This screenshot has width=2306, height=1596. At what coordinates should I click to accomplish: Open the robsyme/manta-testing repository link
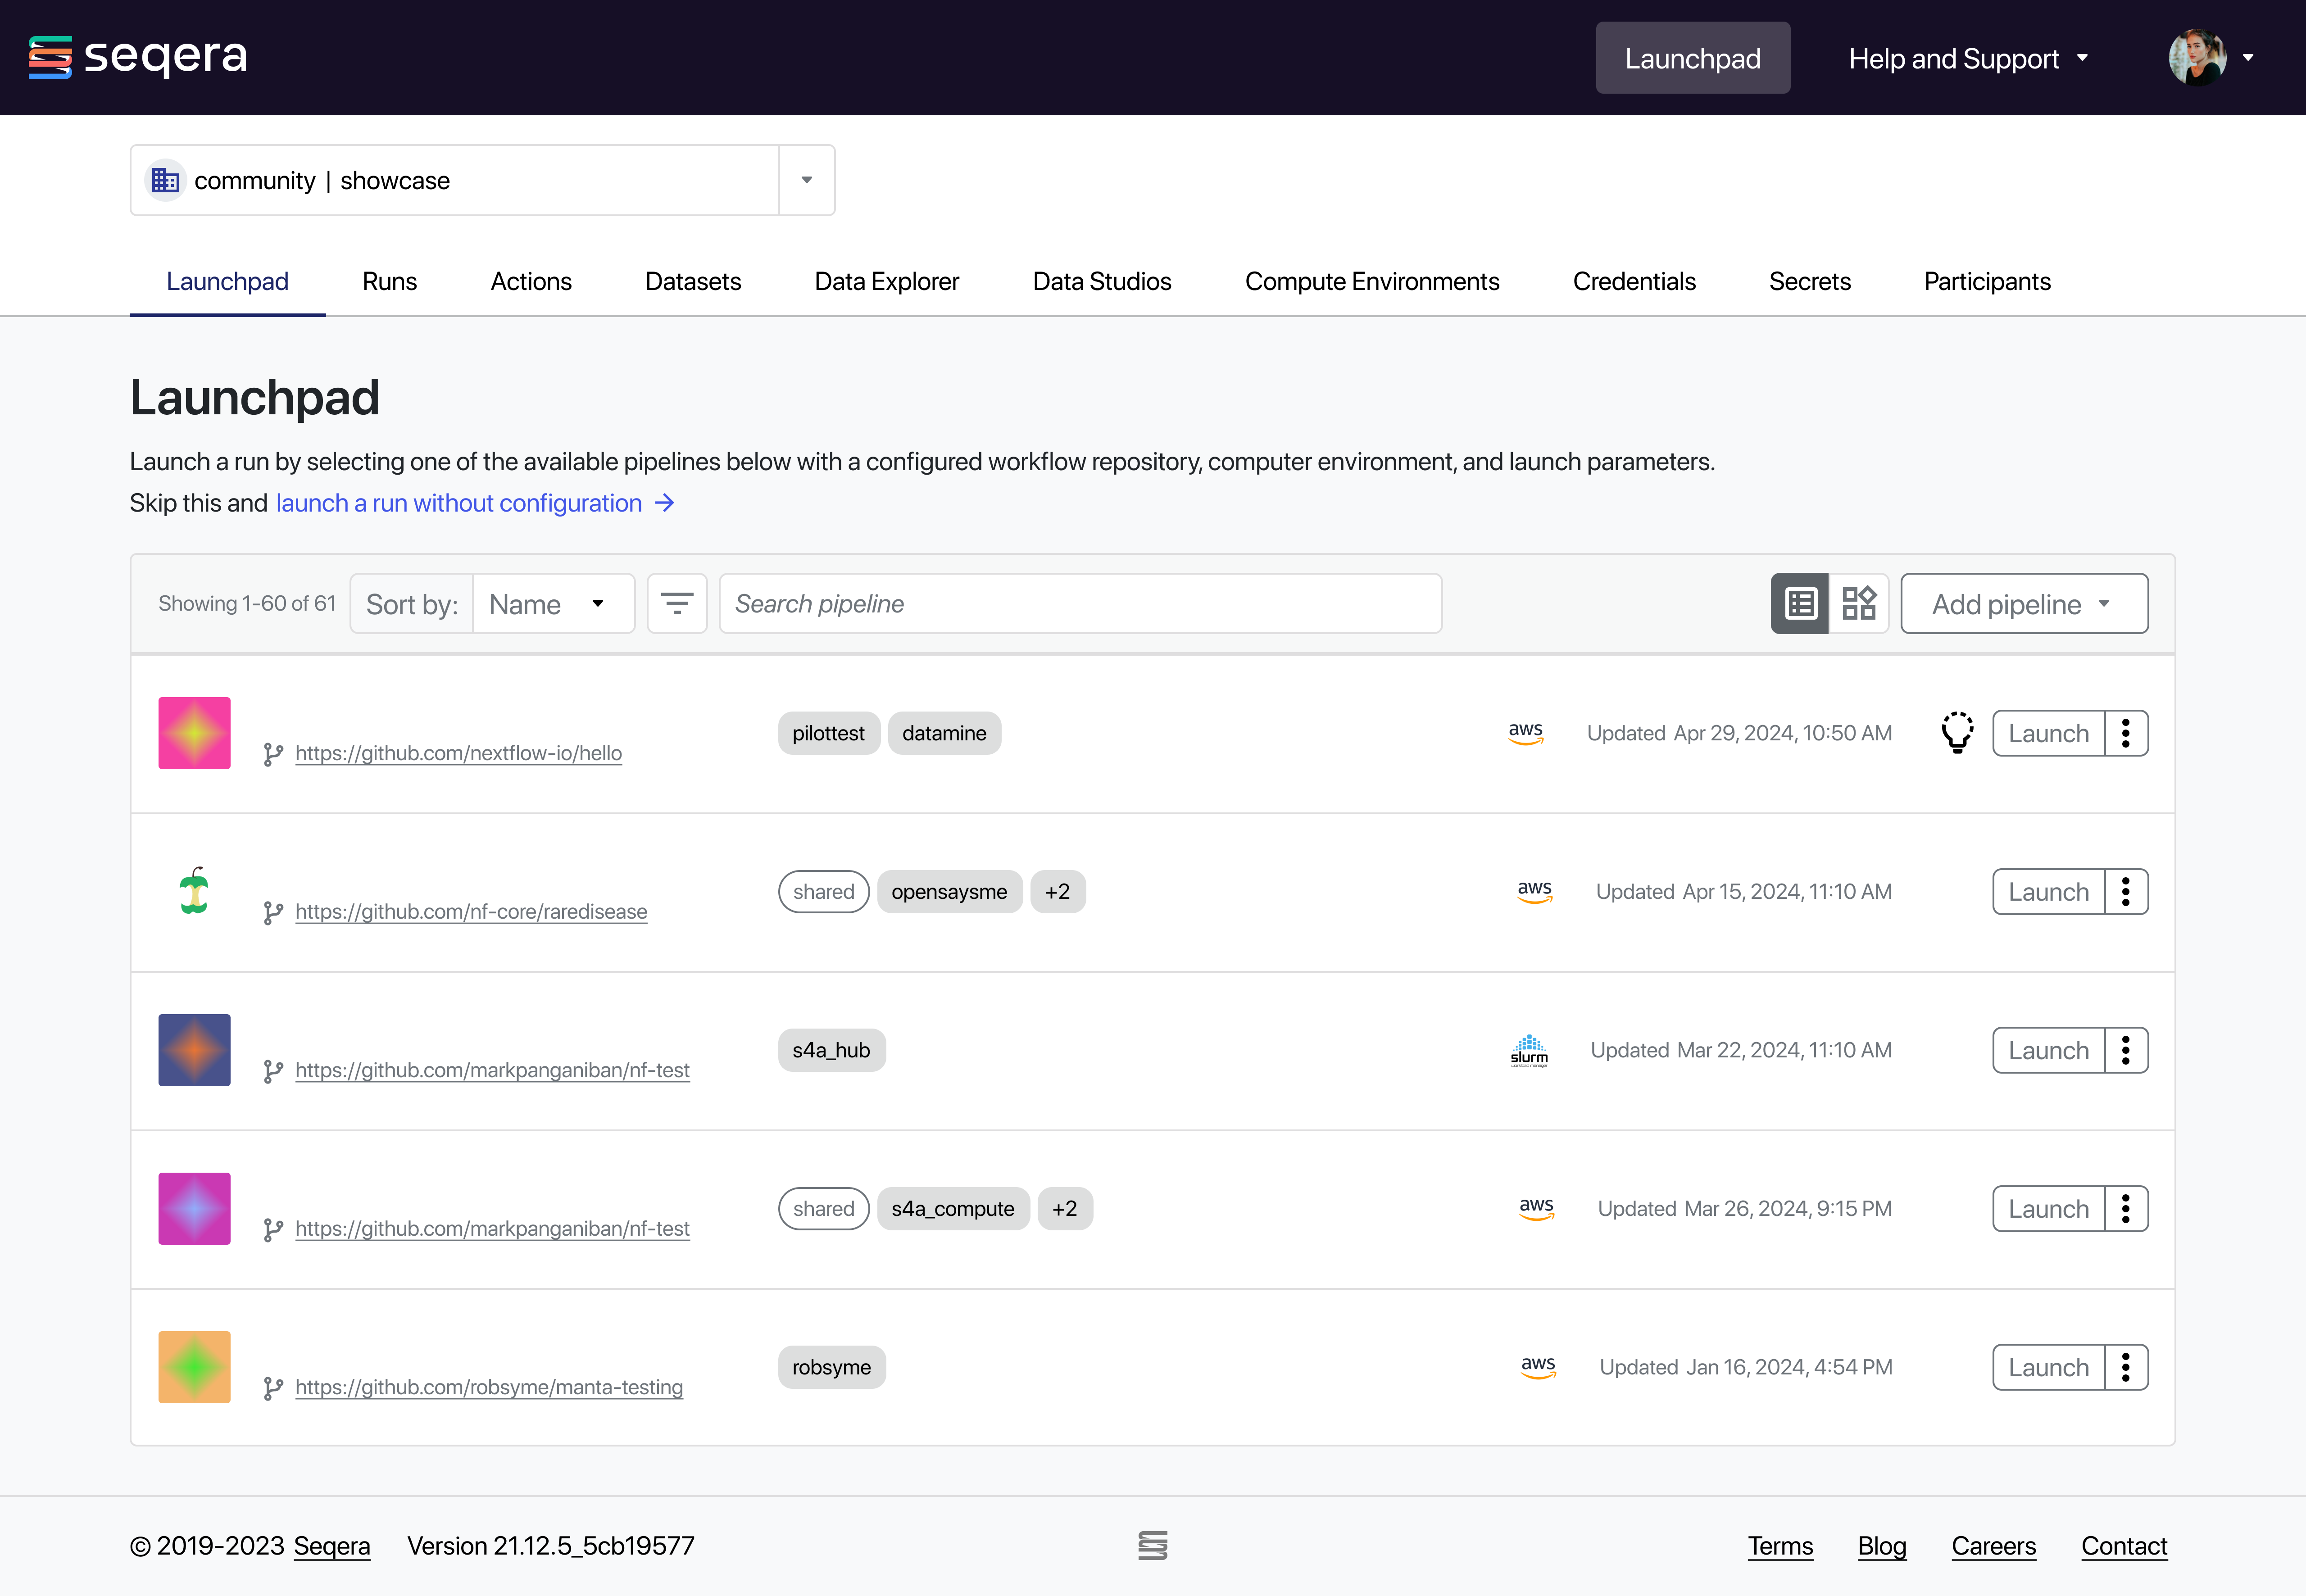click(x=489, y=1387)
